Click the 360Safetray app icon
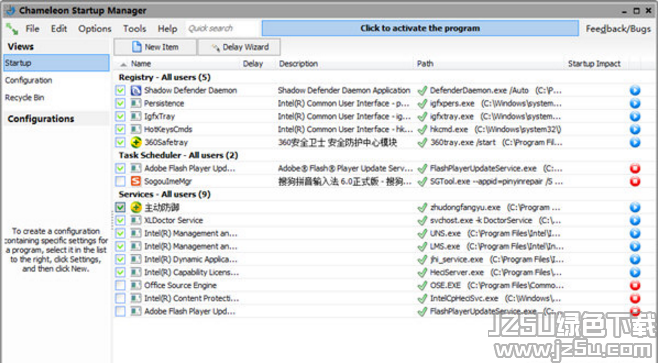 click(x=136, y=142)
